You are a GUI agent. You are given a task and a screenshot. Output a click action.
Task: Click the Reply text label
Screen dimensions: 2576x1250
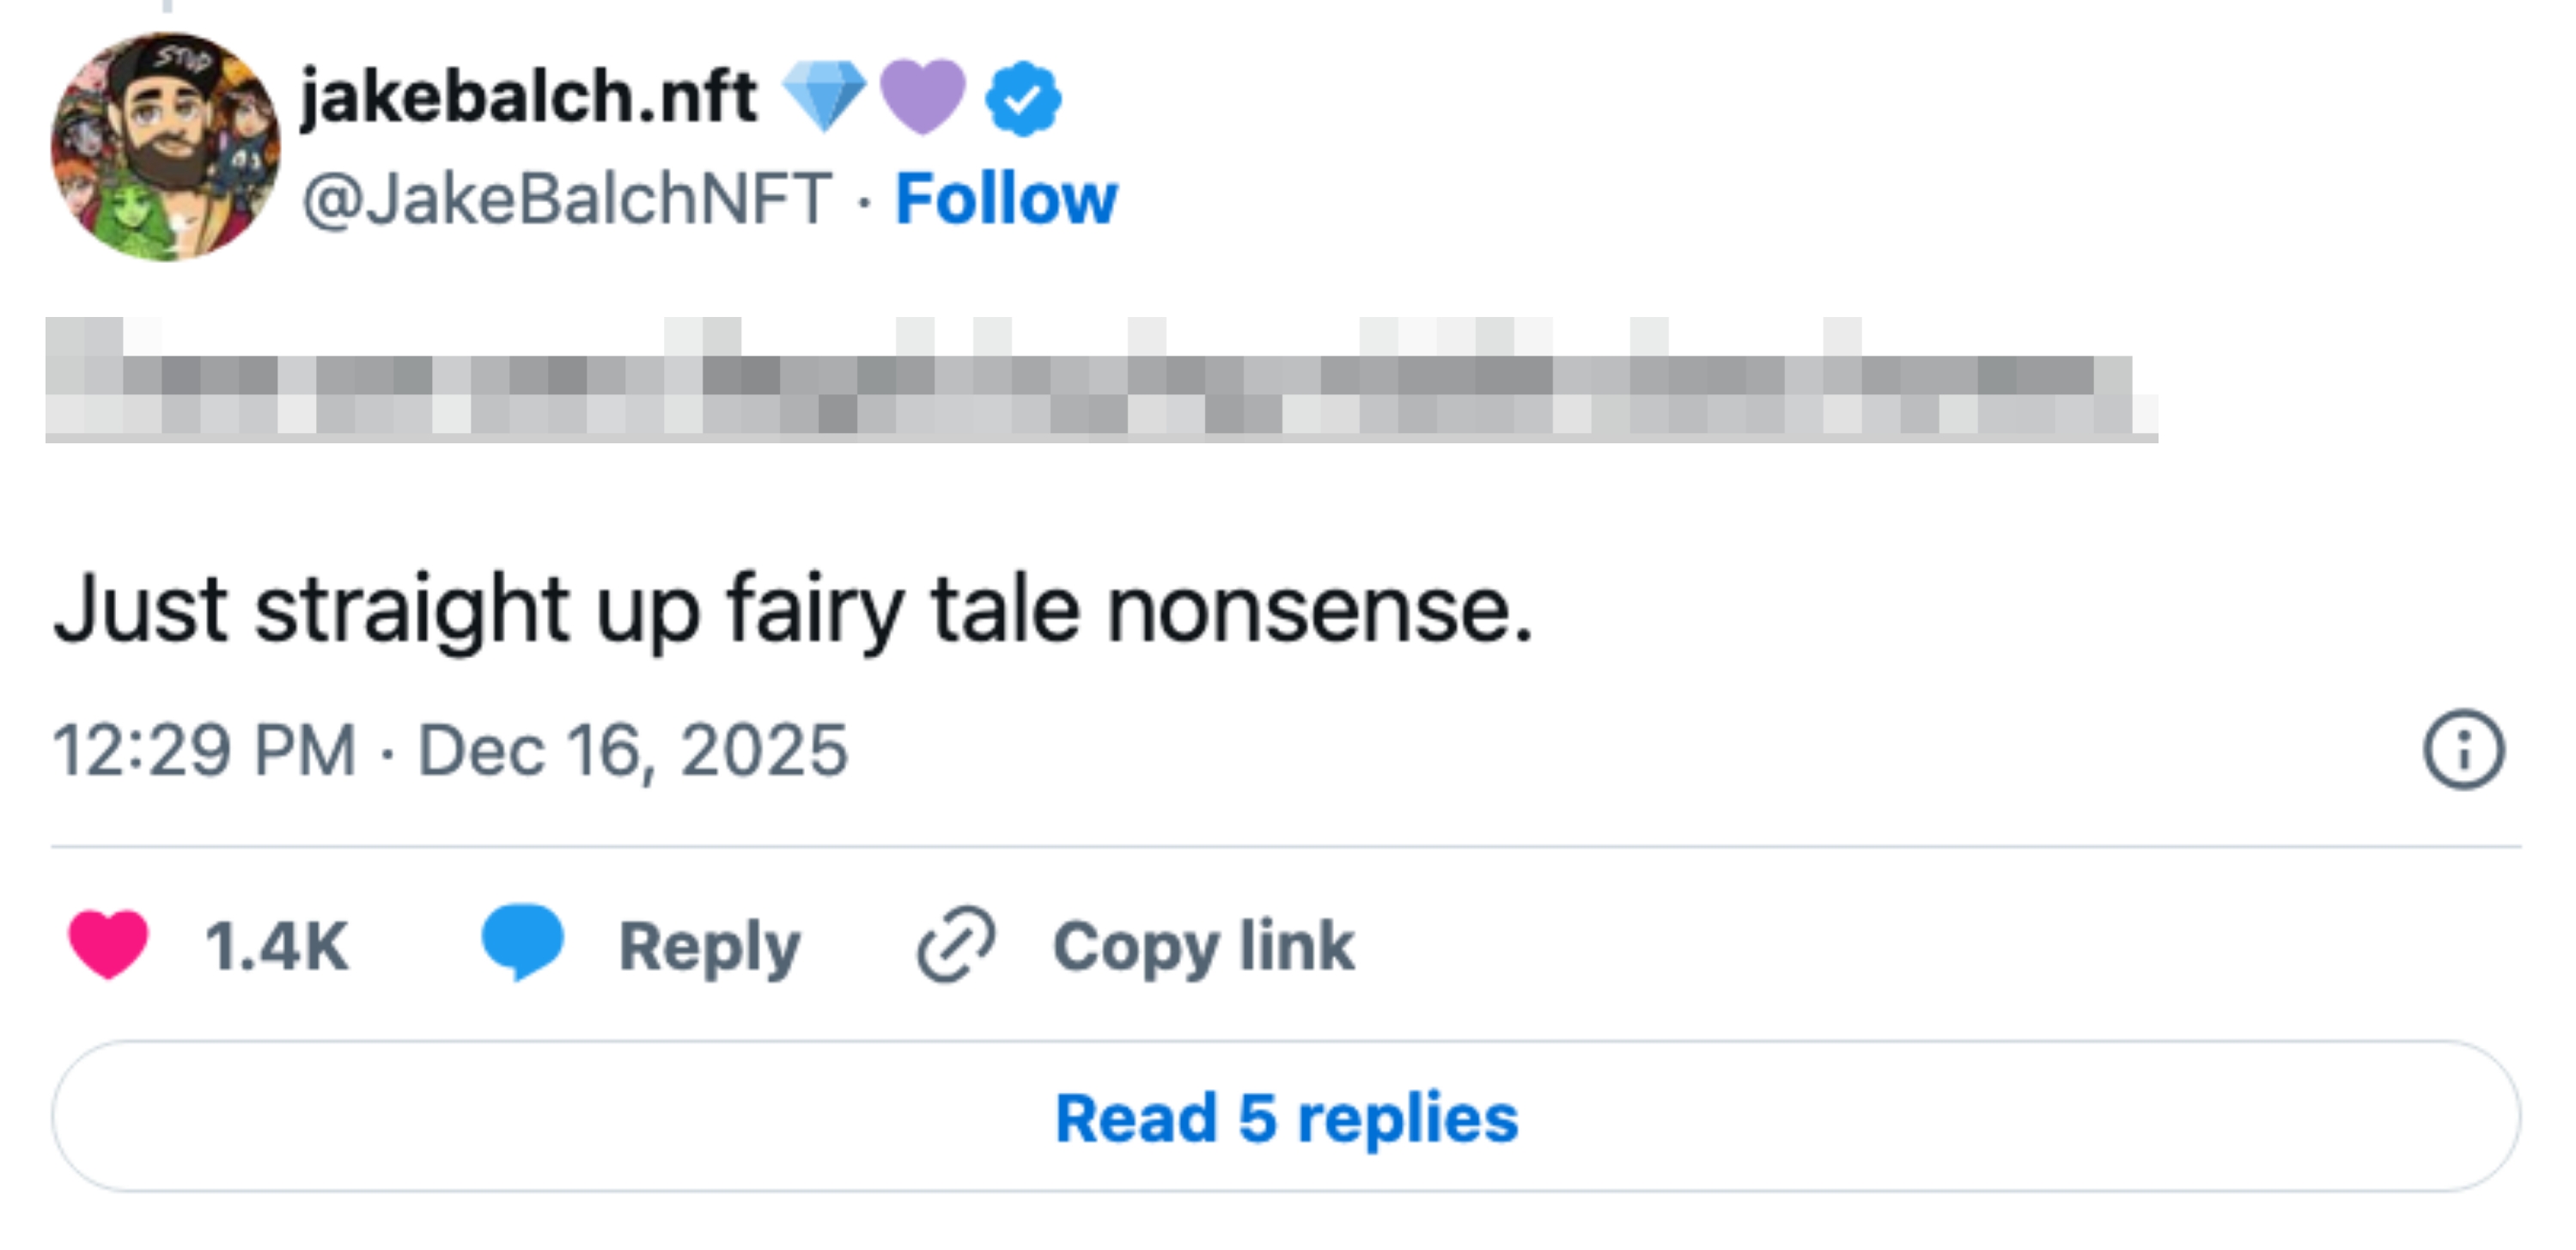point(709,946)
